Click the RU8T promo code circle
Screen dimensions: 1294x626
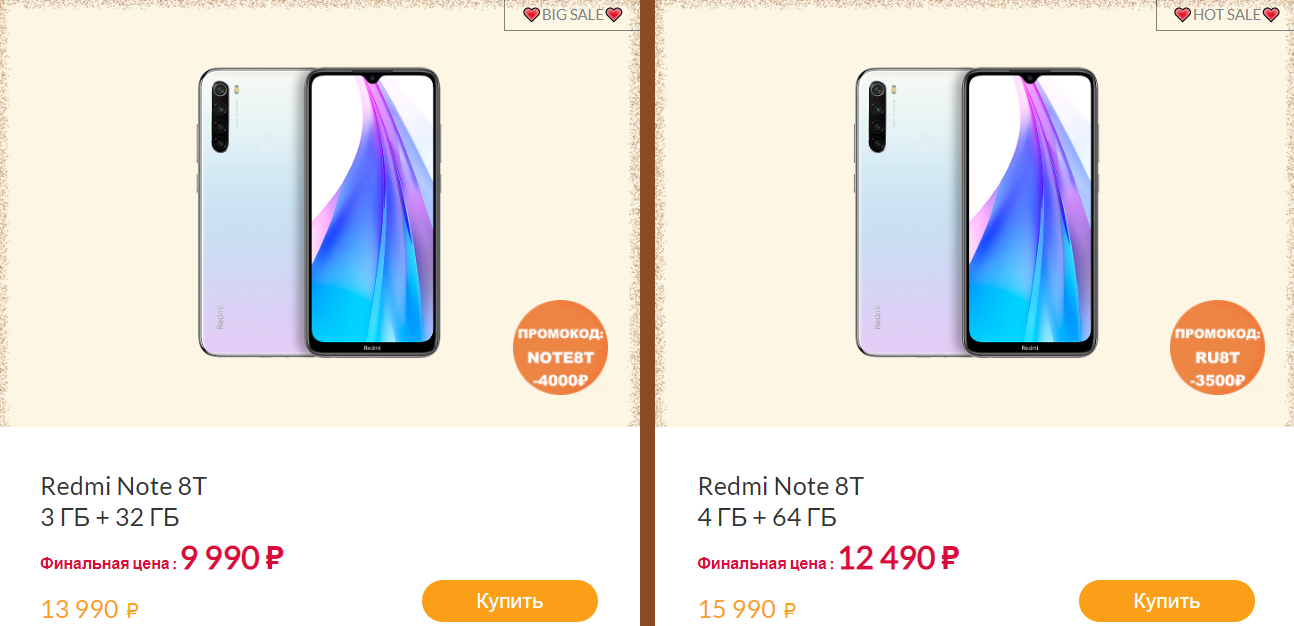[1217, 348]
